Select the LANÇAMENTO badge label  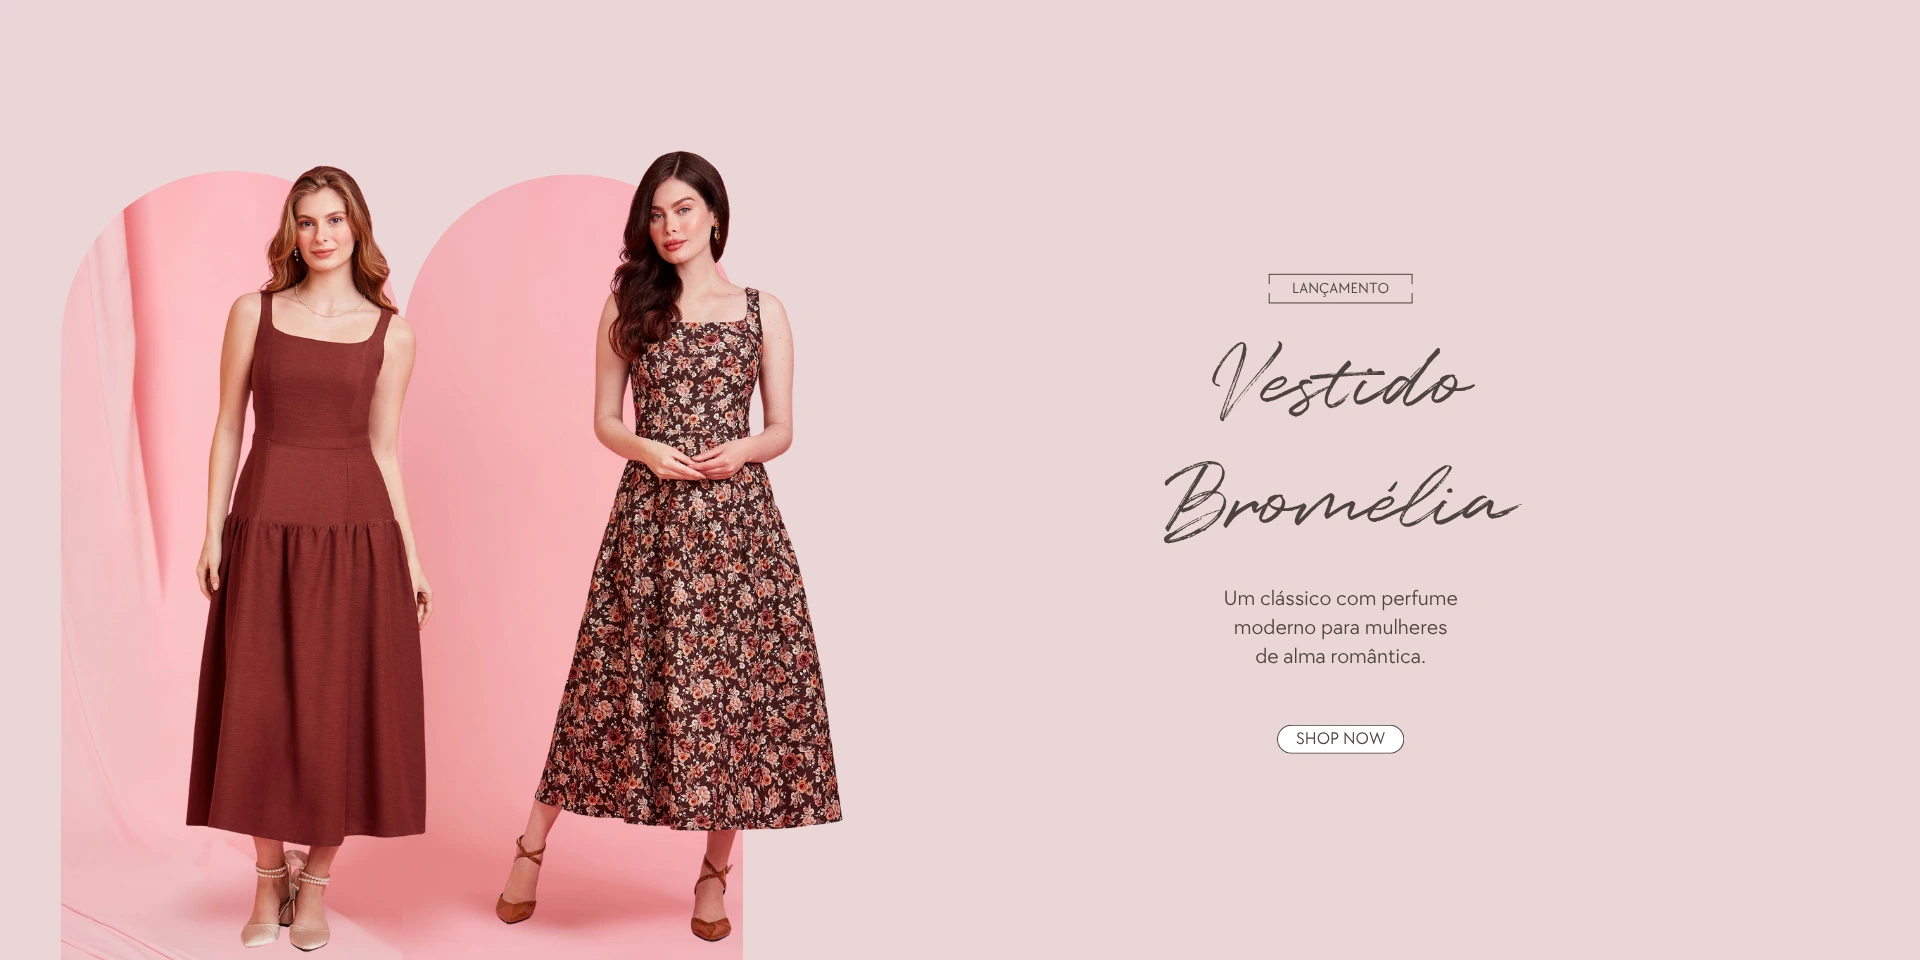coord(1340,288)
